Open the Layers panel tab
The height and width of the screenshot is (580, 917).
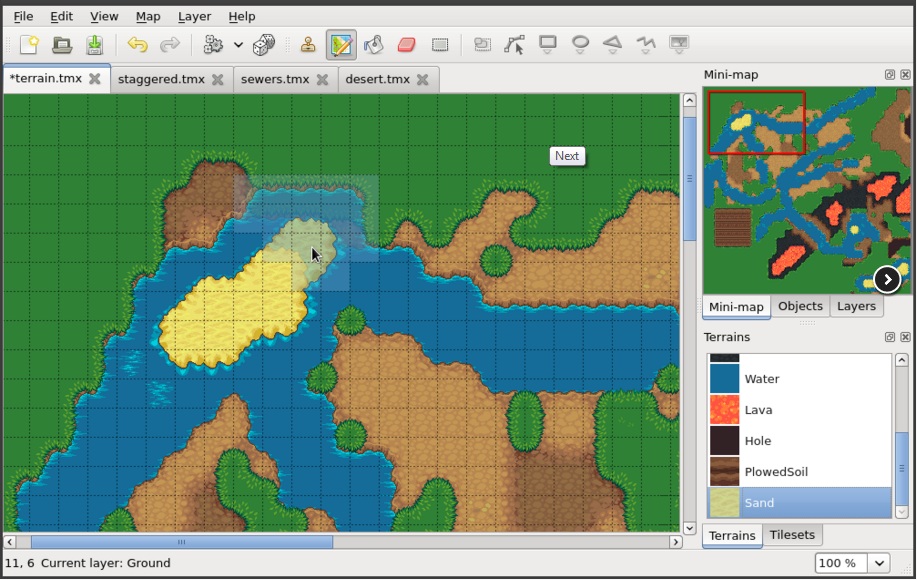pos(855,306)
